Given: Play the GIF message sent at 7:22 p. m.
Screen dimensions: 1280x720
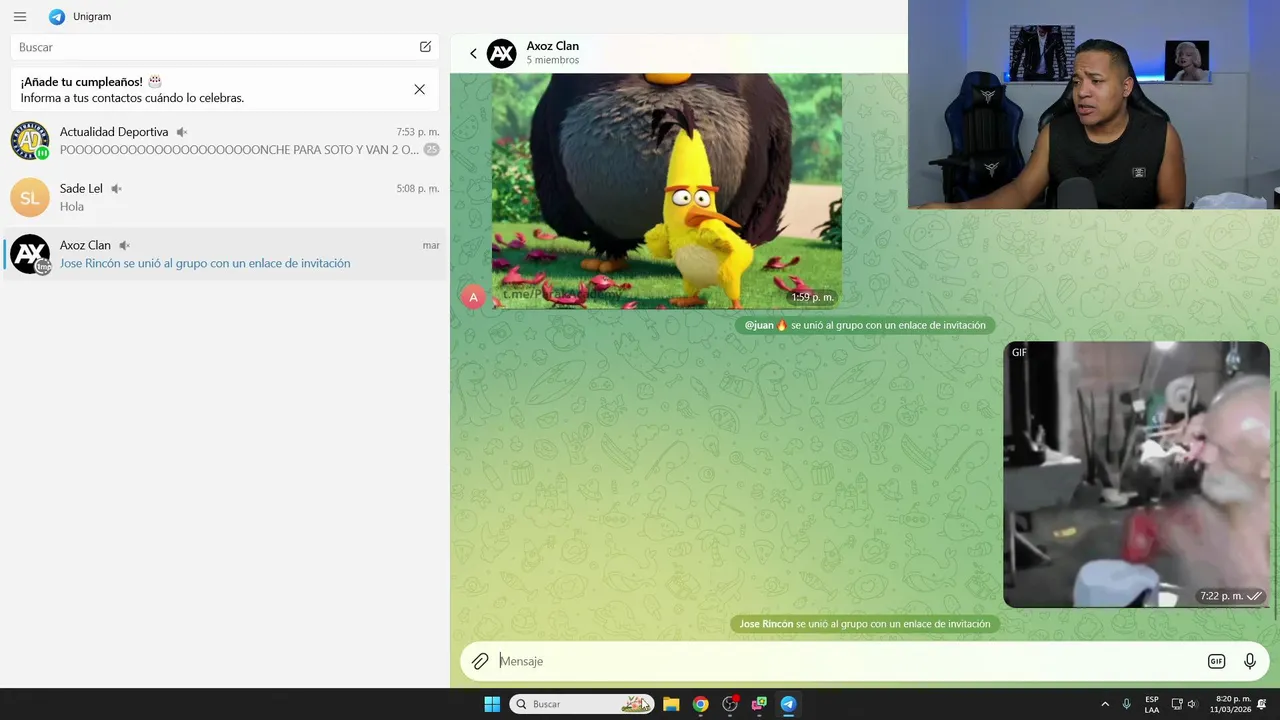Looking at the screenshot, I should click(1137, 474).
